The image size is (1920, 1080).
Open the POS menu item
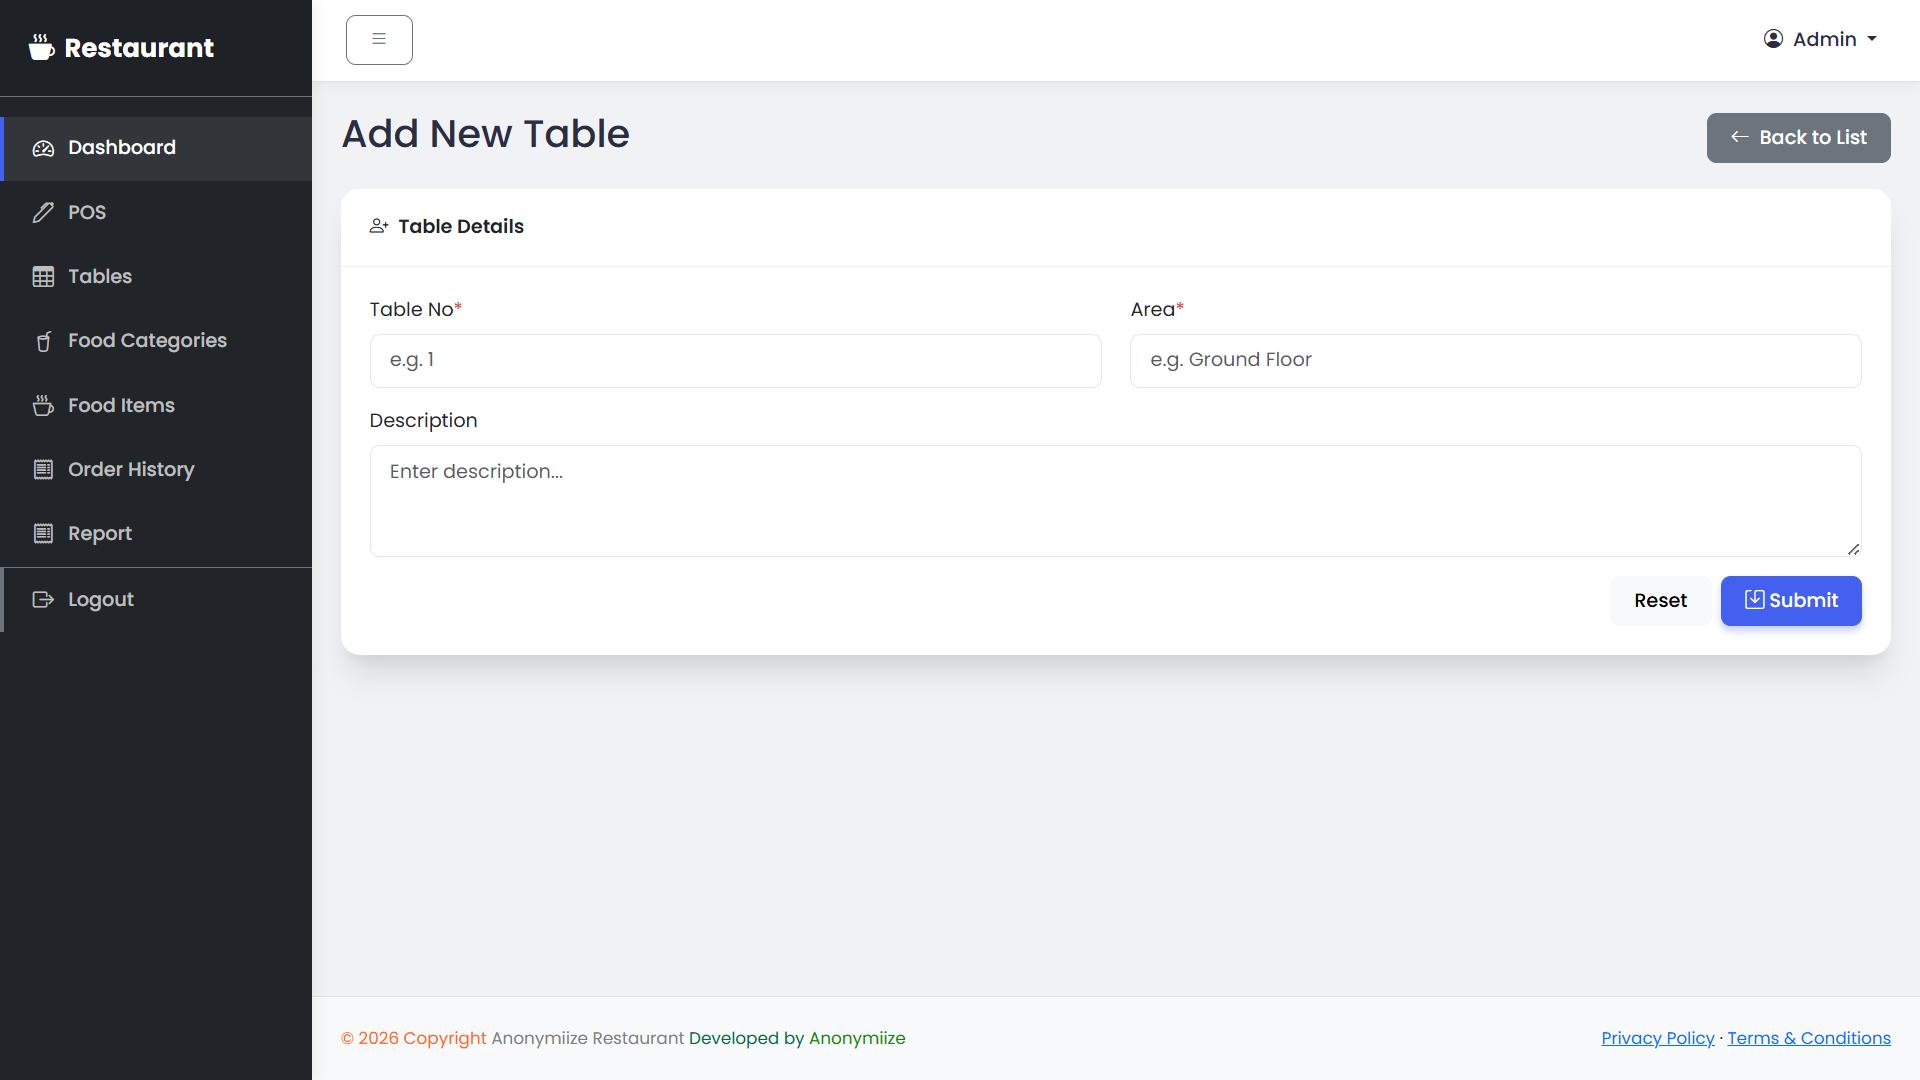156,212
